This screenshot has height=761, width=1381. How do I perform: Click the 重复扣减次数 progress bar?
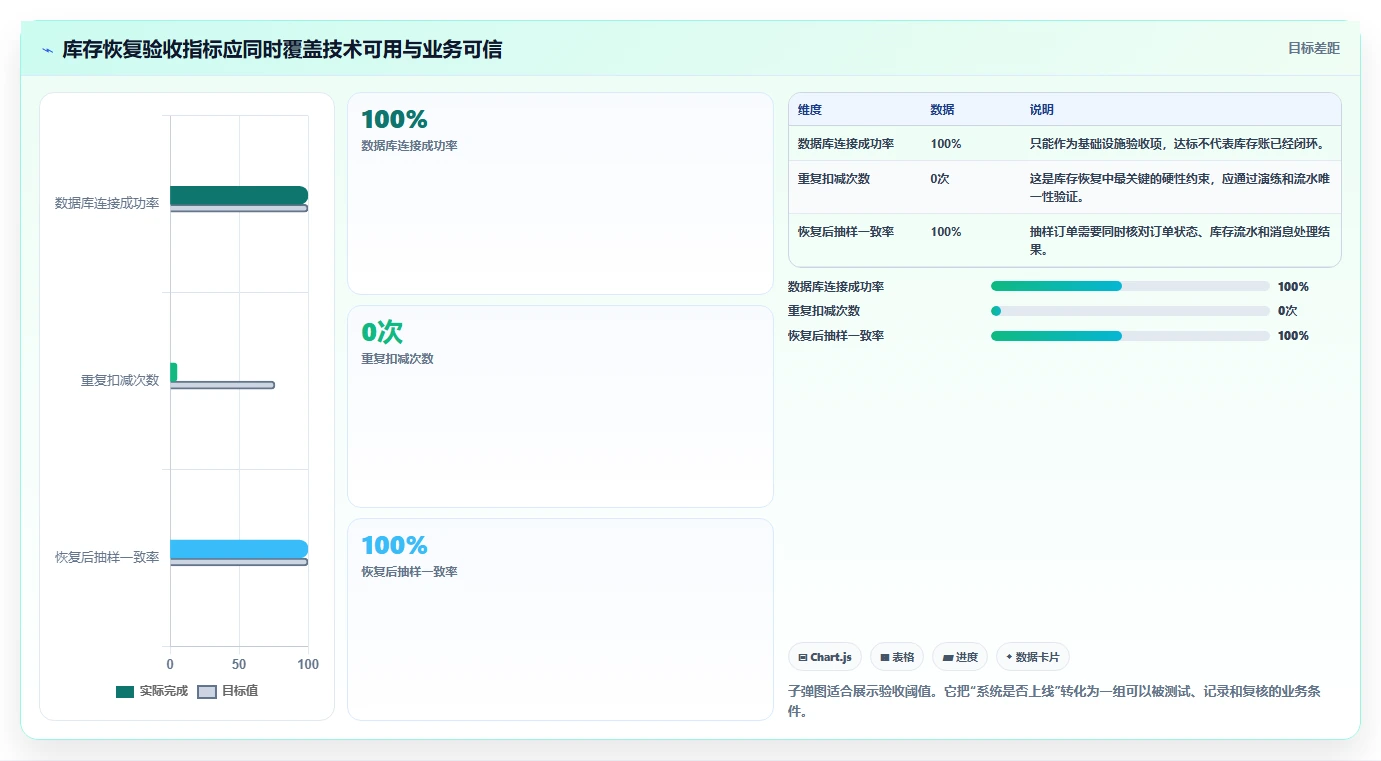[1130, 311]
